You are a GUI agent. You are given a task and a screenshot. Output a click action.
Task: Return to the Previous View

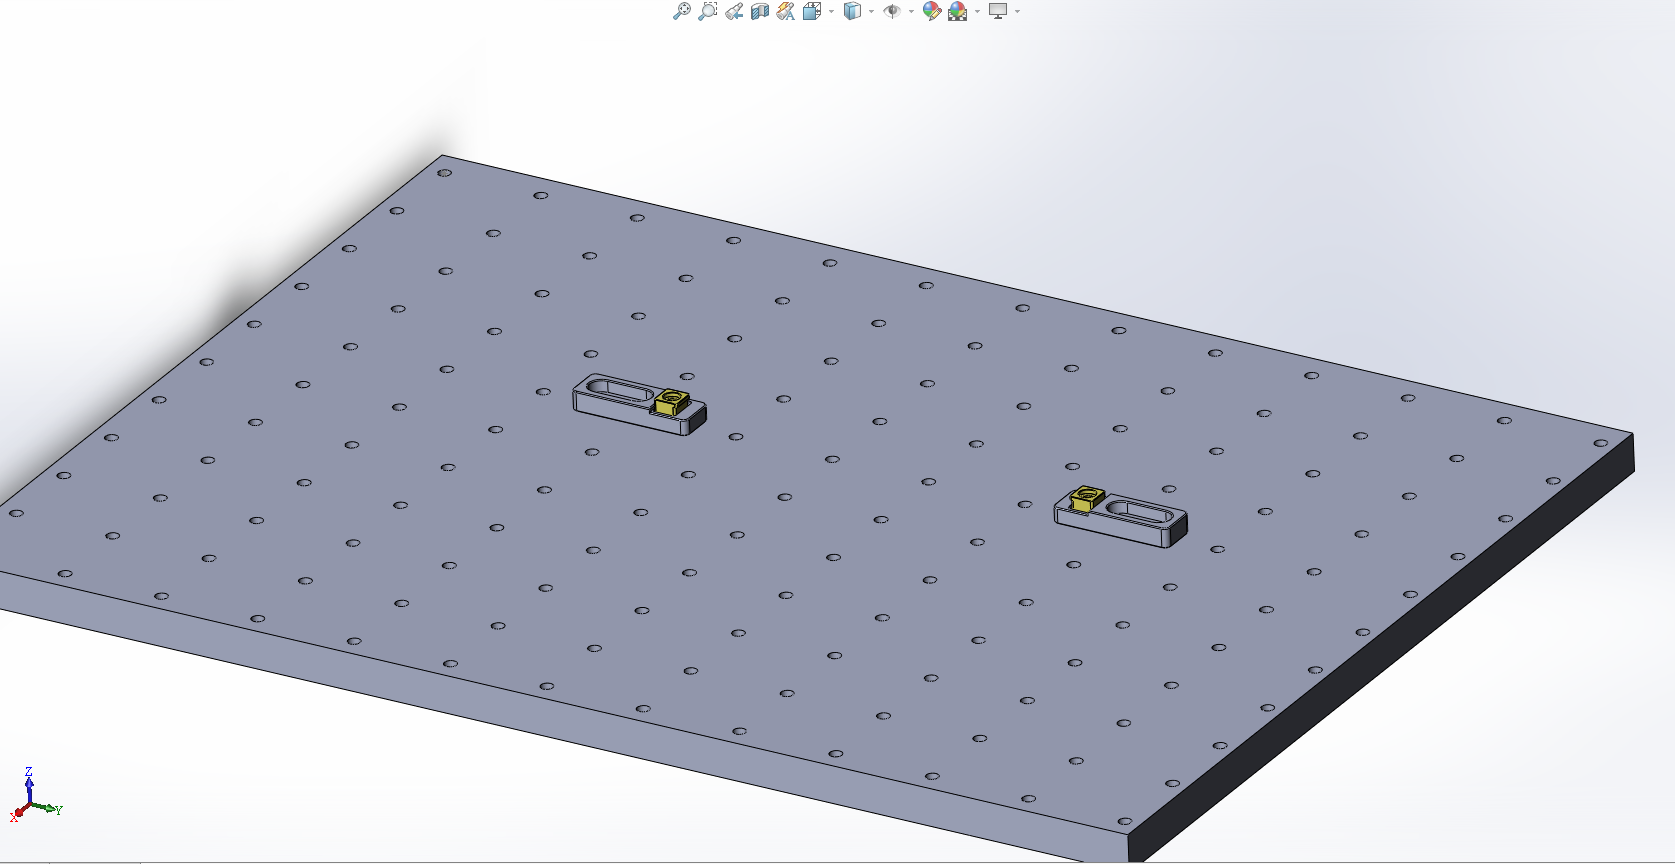point(734,11)
